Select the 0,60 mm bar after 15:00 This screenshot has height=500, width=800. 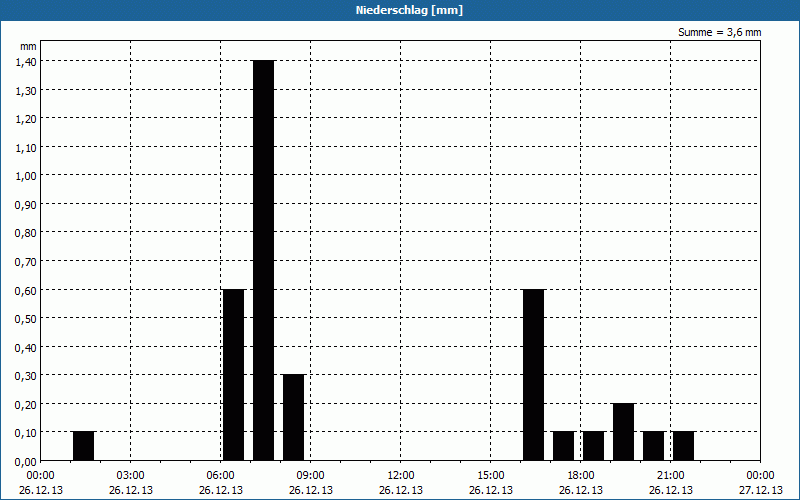tap(533, 375)
